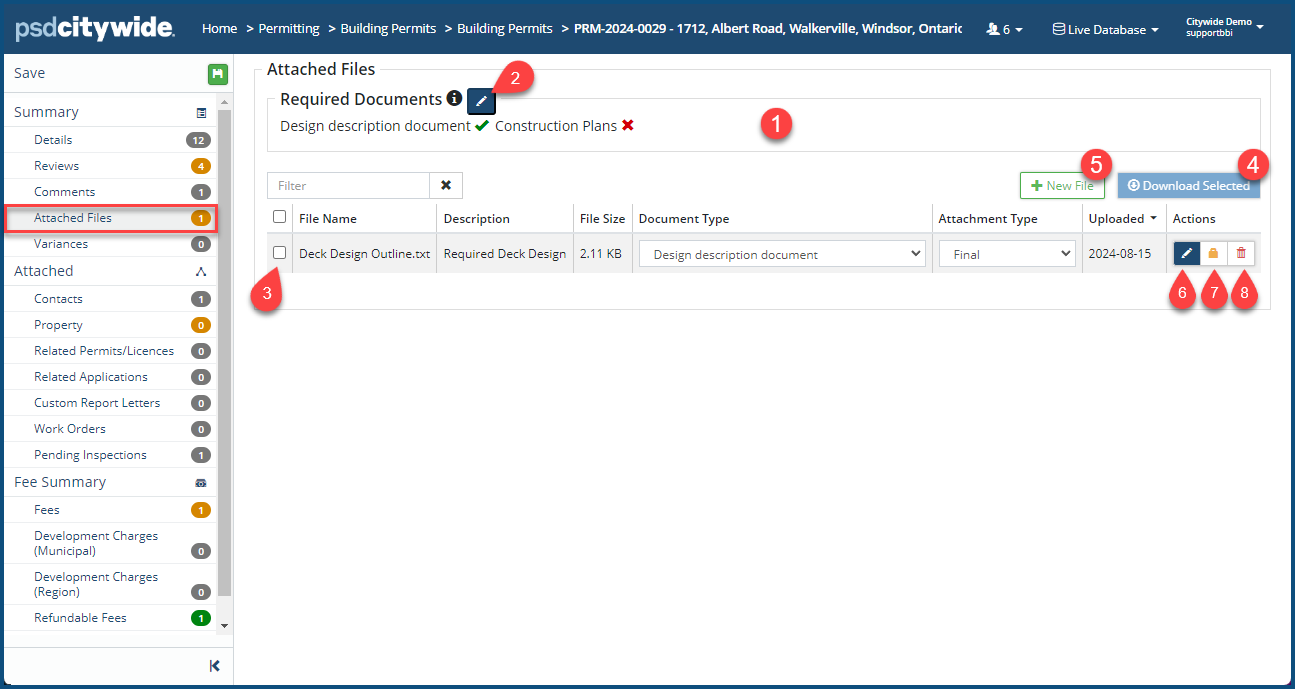Lock the Deck Design Outline.txt attachment
The height and width of the screenshot is (689, 1295).
[1213, 254]
